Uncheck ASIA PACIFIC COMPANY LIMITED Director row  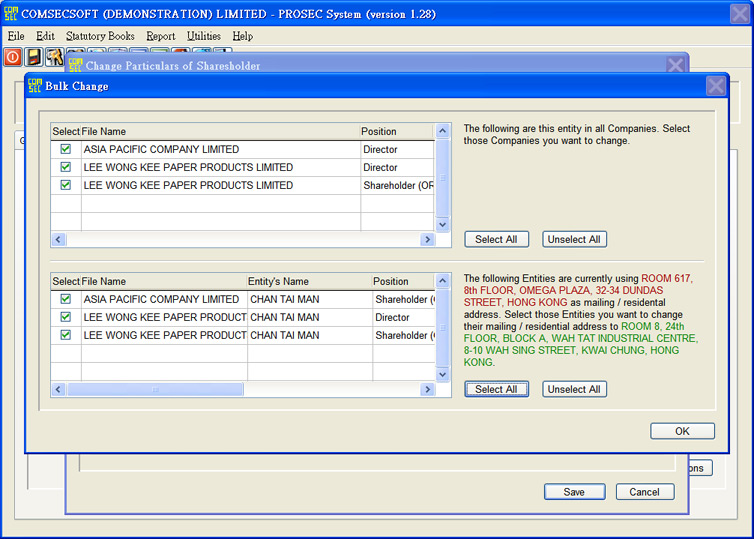click(66, 150)
